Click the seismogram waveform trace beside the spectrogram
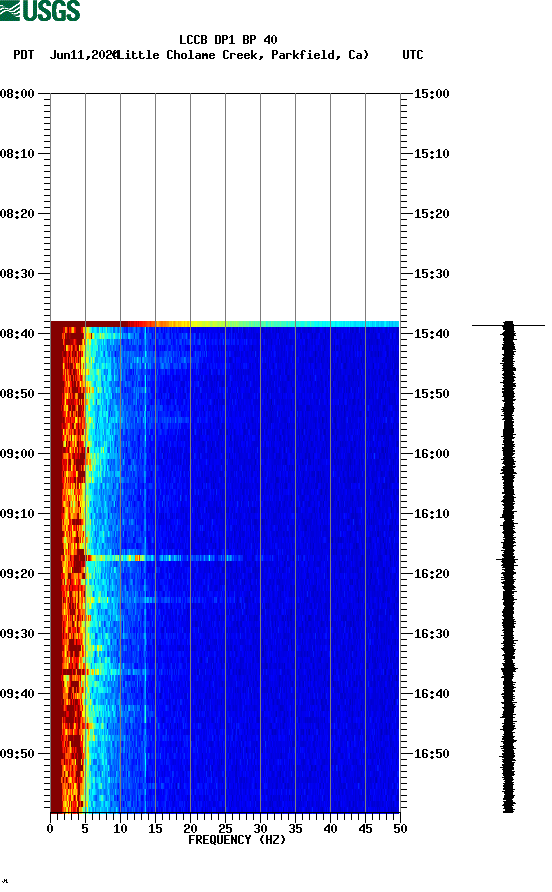The width and height of the screenshot is (552, 892). [509, 567]
